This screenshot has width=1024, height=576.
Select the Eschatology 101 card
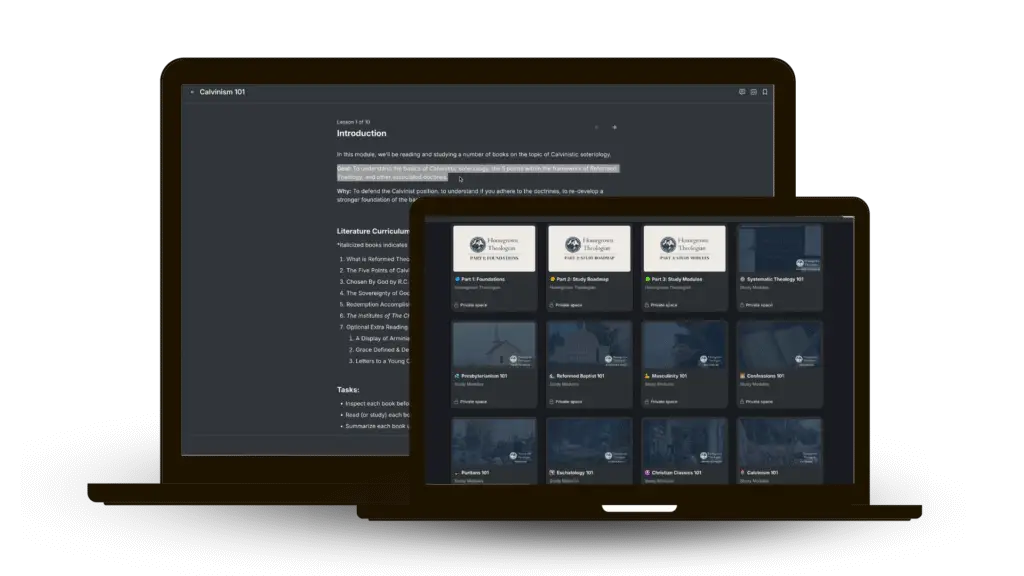coord(589,450)
